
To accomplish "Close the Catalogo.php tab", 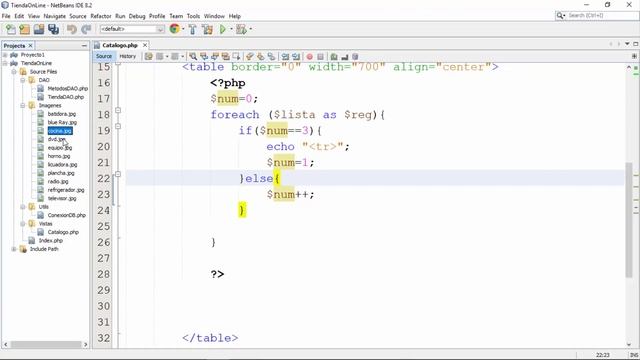I will point(145,45).
